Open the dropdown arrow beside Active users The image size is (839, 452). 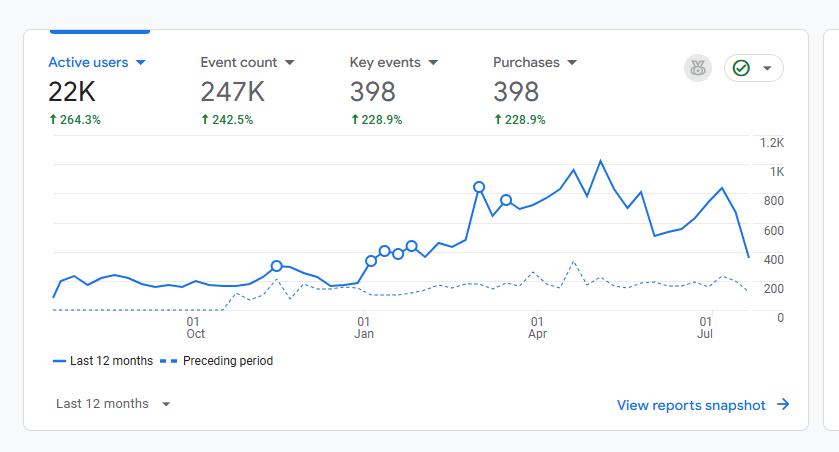pyautogui.click(x=141, y=62)
